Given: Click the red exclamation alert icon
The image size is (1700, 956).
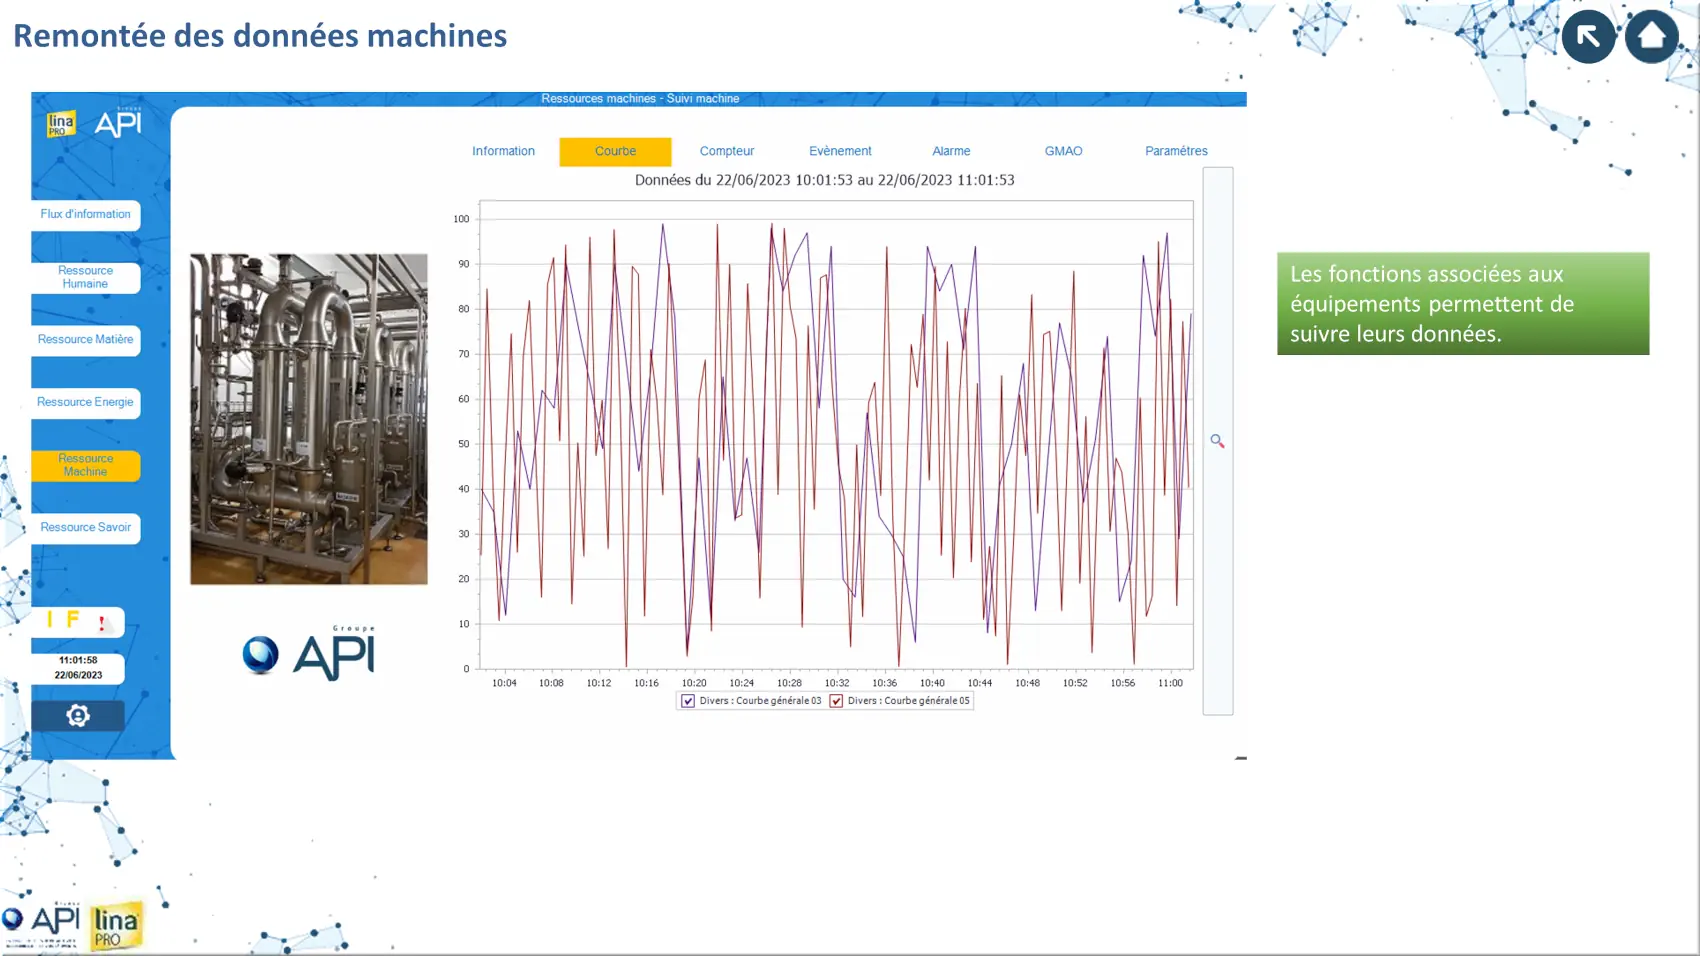Looking at the screenshot, I should (102, 623).
